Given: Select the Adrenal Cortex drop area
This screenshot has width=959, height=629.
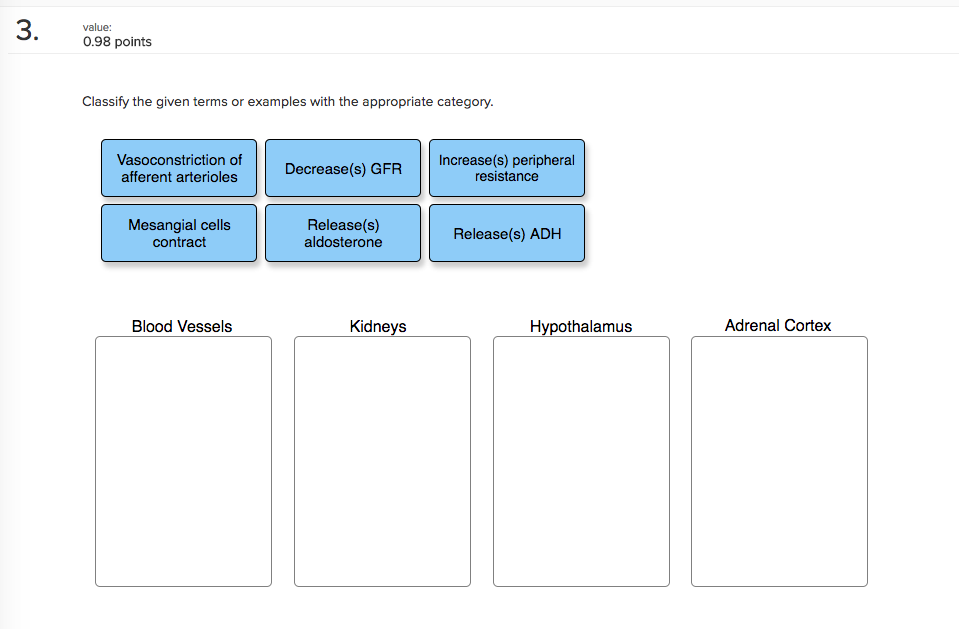Looking at the screenshot, I should 779,460.
